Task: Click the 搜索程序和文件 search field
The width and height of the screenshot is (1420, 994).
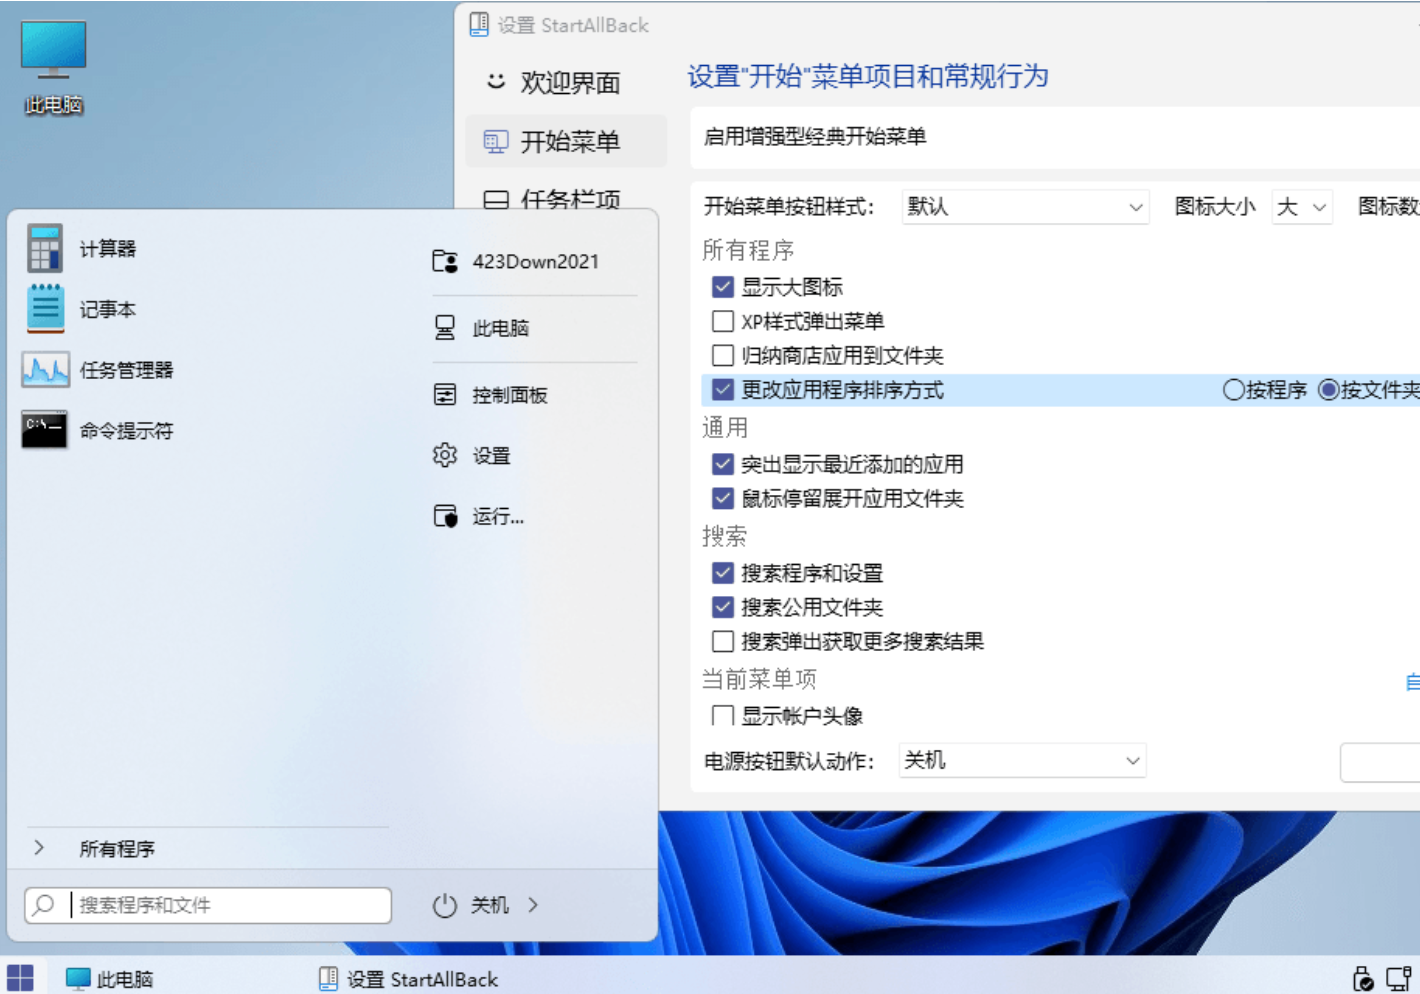Action: click(x=208, y=905)
